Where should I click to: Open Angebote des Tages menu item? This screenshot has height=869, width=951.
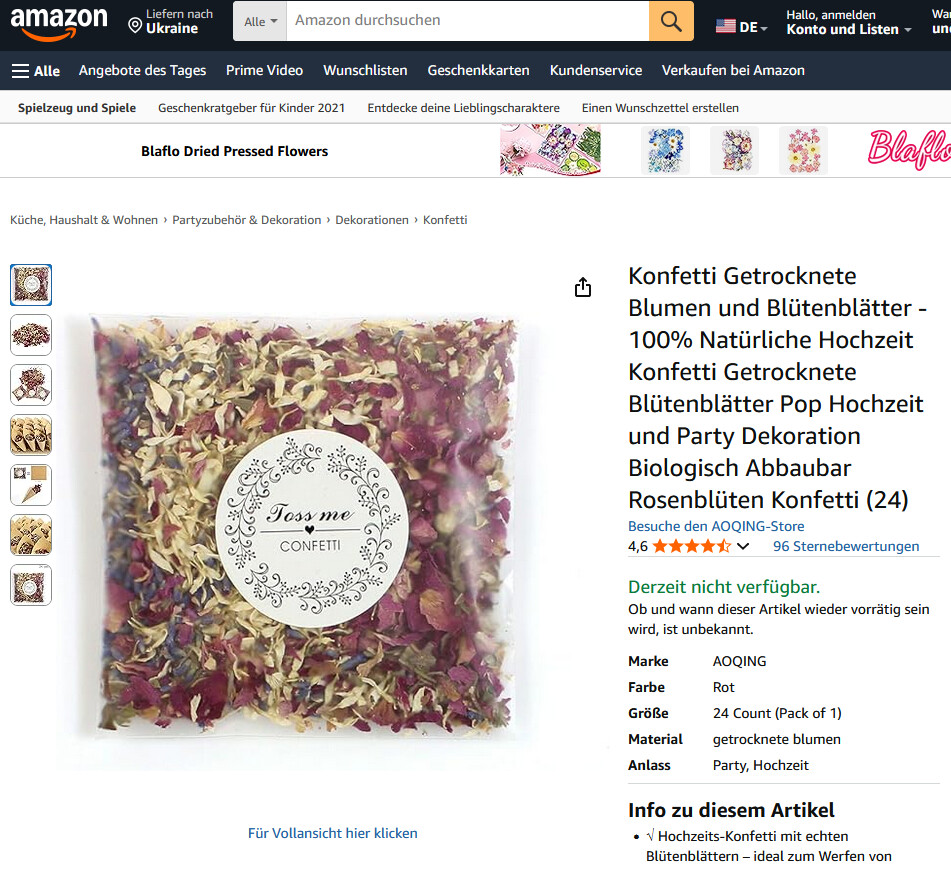(143, 70)
